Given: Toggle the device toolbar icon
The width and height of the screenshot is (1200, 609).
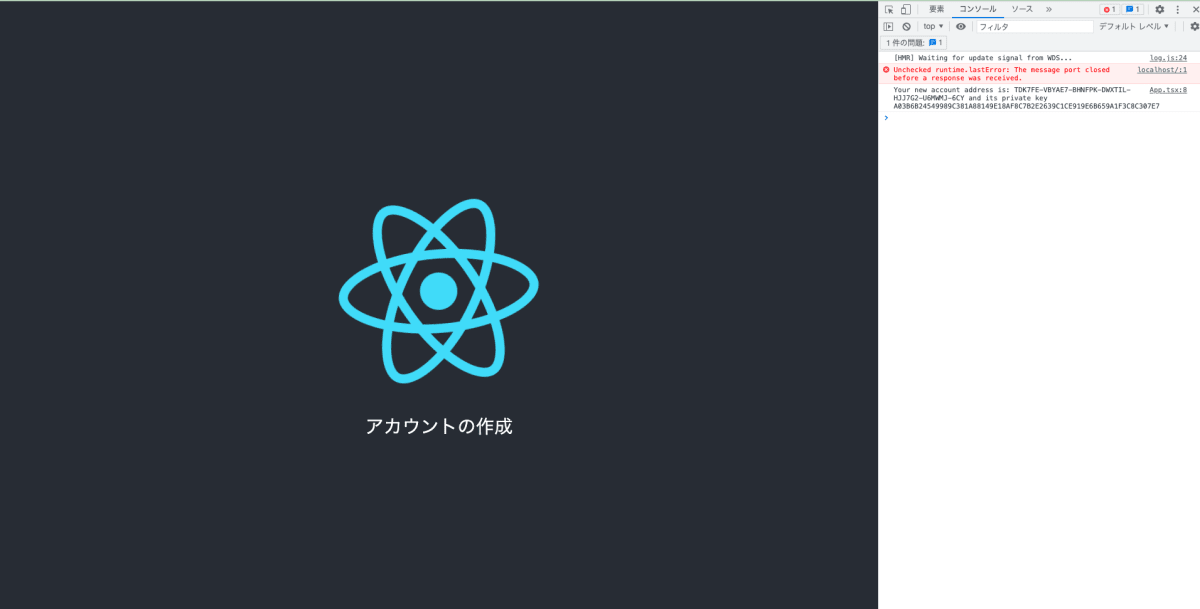Looking at the screenshot, I should (x=905, y=9).
